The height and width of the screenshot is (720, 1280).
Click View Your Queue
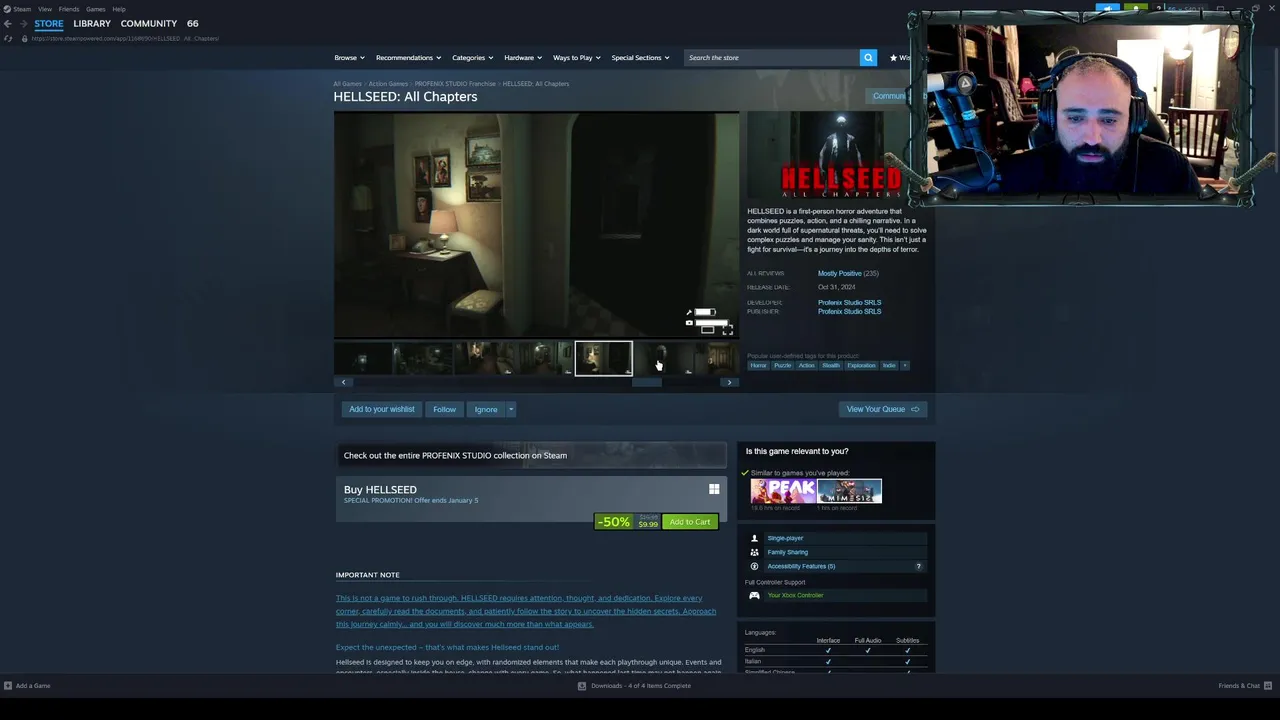coord(882,409)
